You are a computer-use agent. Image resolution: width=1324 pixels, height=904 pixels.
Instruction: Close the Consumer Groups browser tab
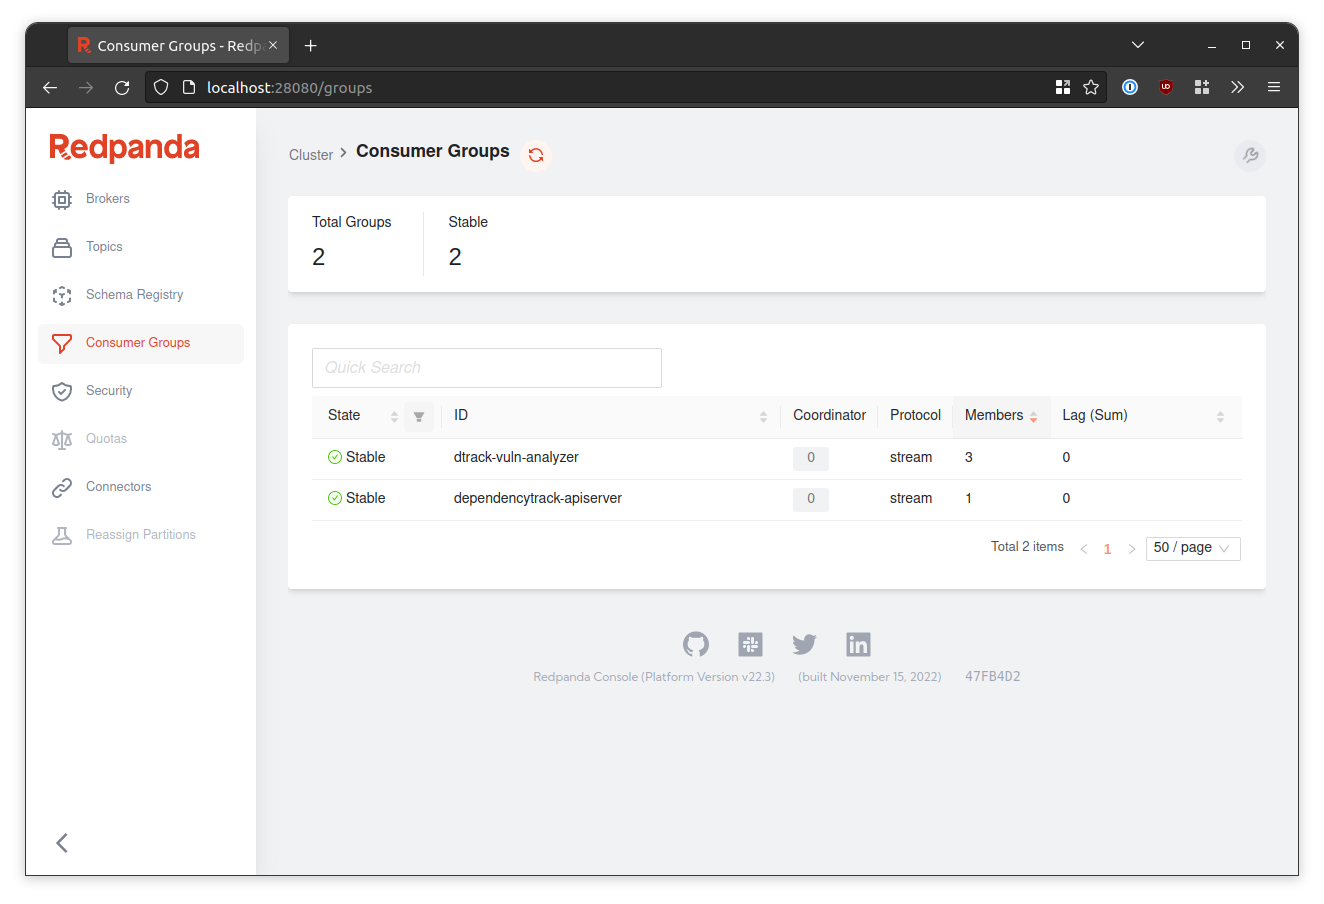(x=273, y=46)
